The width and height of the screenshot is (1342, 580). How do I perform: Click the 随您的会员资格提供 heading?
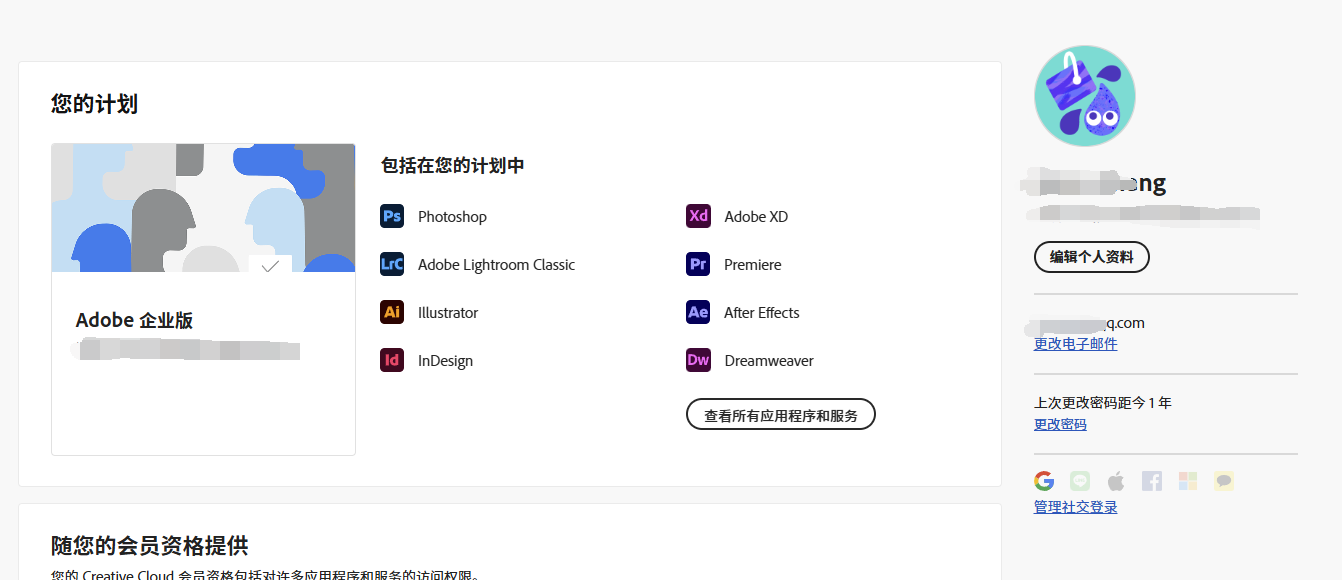(x=150, y=546)
